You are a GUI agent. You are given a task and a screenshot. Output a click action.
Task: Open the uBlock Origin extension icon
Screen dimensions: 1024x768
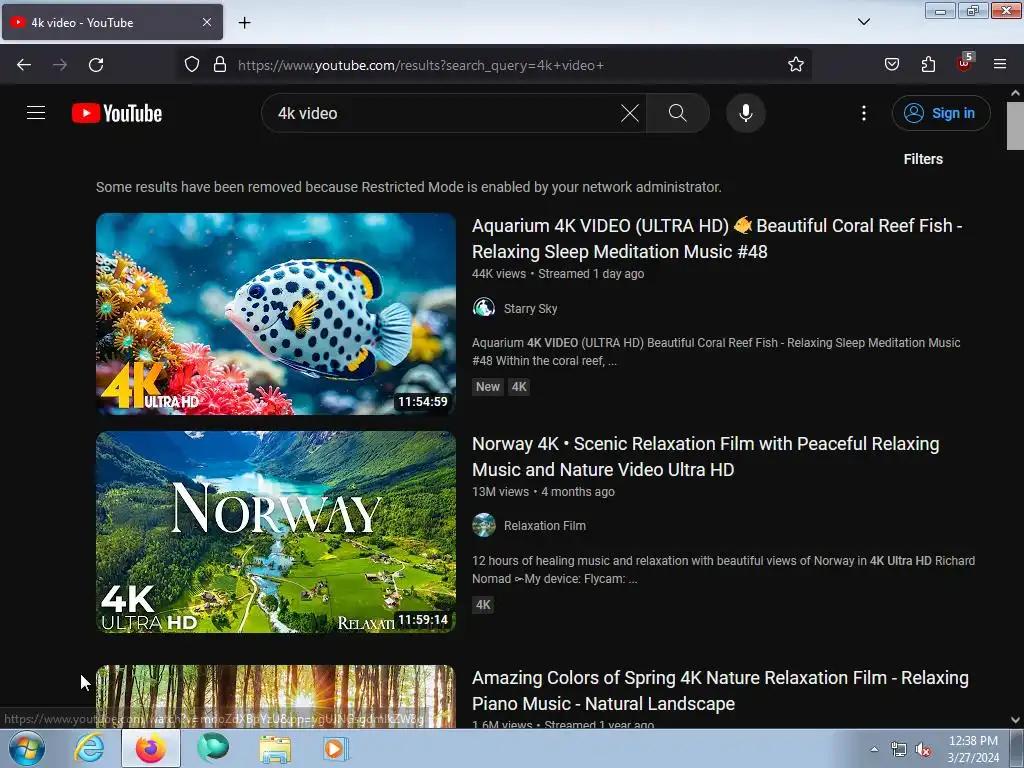(964, 63)
